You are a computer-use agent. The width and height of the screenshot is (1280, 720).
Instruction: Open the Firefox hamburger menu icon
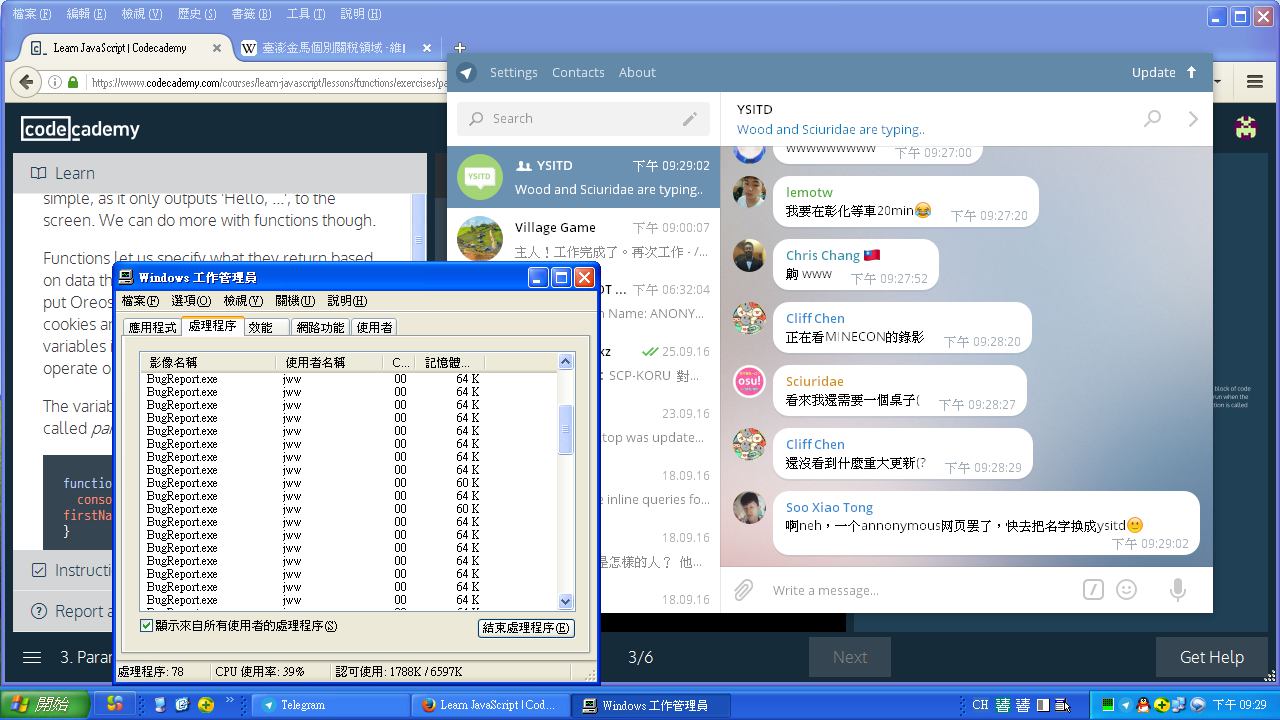coord(1255,82)
